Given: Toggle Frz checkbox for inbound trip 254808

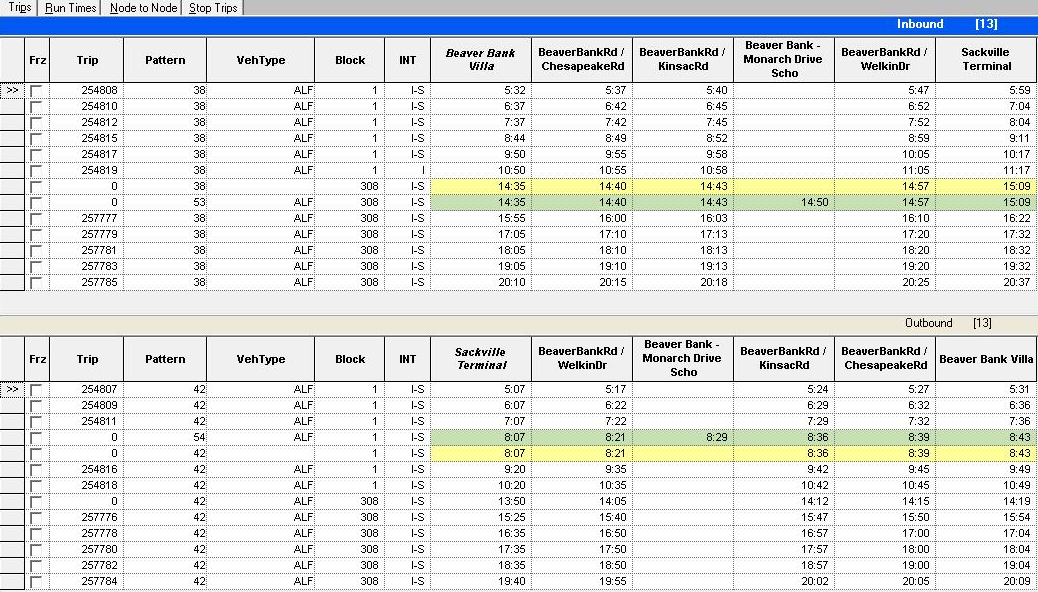Looking at the screenshot, I should [x=37, y=90].
